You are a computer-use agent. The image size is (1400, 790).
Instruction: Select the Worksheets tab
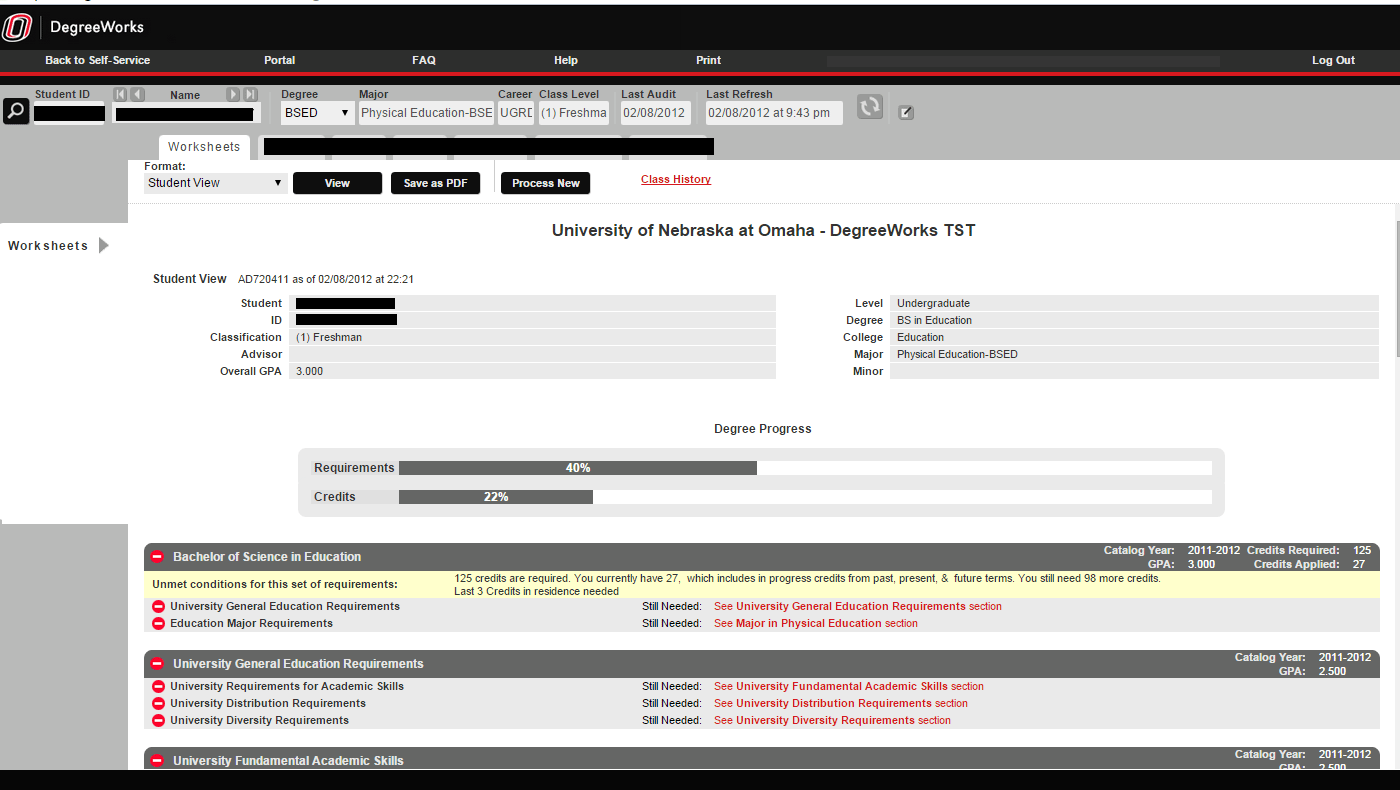point(204,147)
